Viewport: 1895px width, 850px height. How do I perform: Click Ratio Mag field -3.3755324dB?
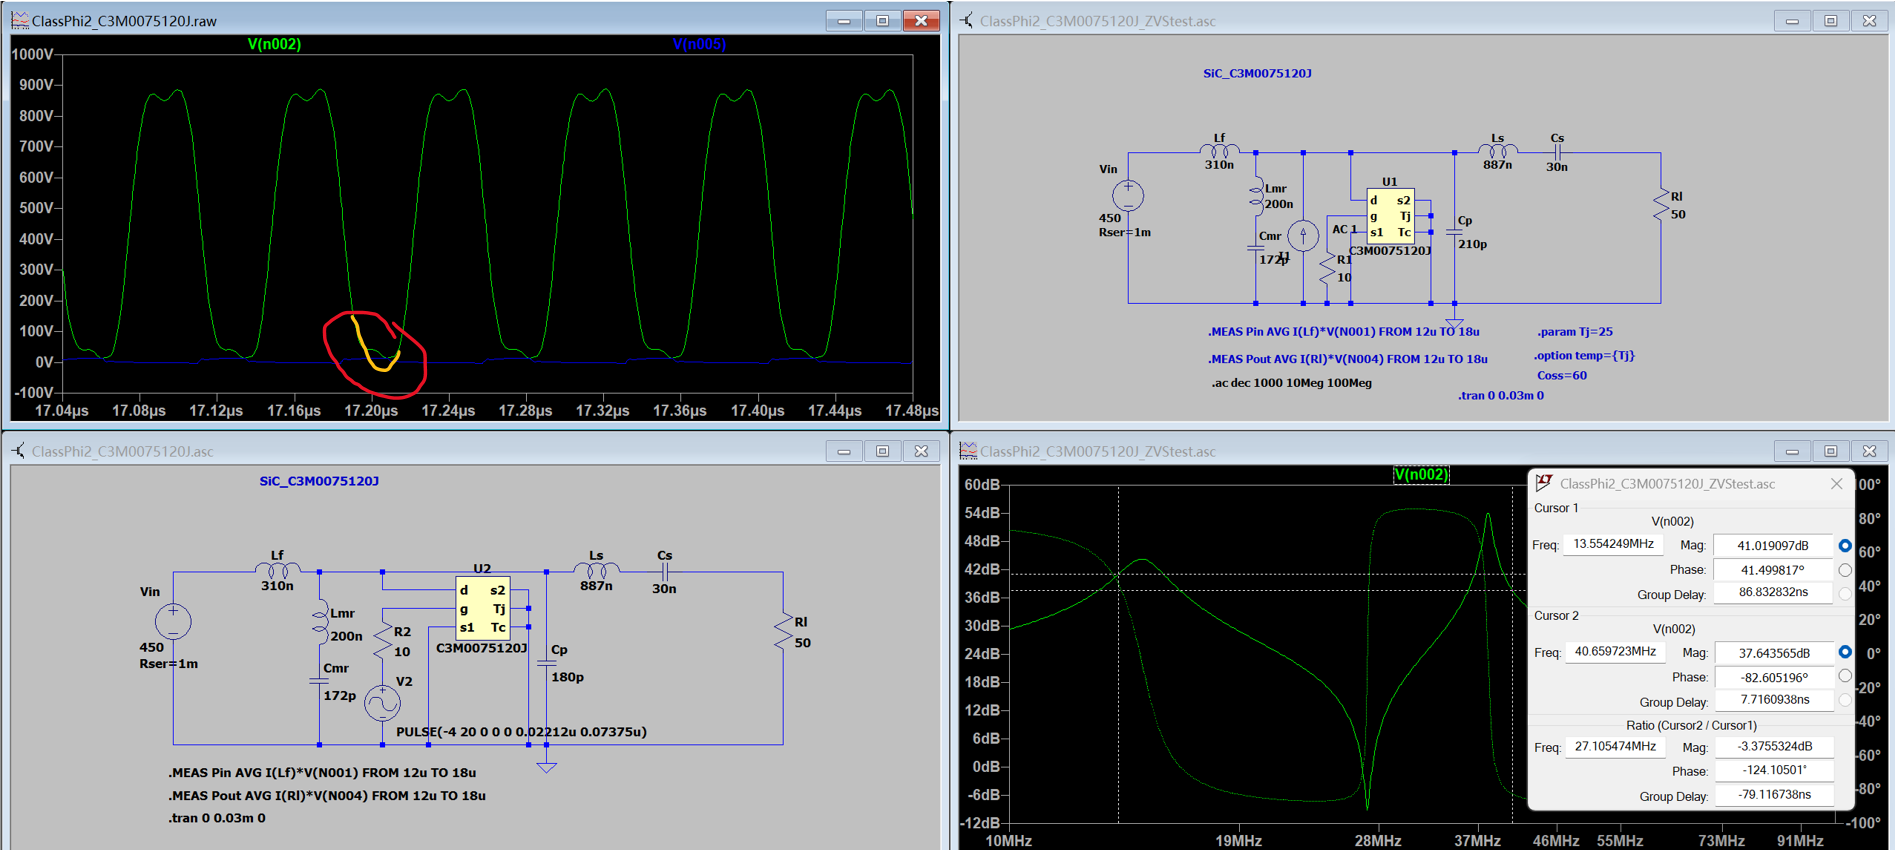[x=1773, y=747]
